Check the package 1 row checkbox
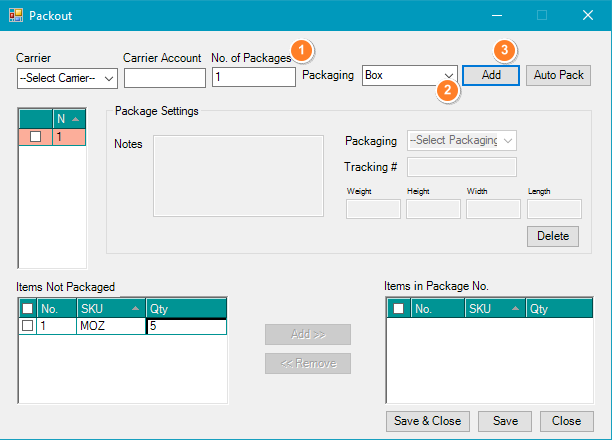612x440 pixels. (x=35, y=137)
